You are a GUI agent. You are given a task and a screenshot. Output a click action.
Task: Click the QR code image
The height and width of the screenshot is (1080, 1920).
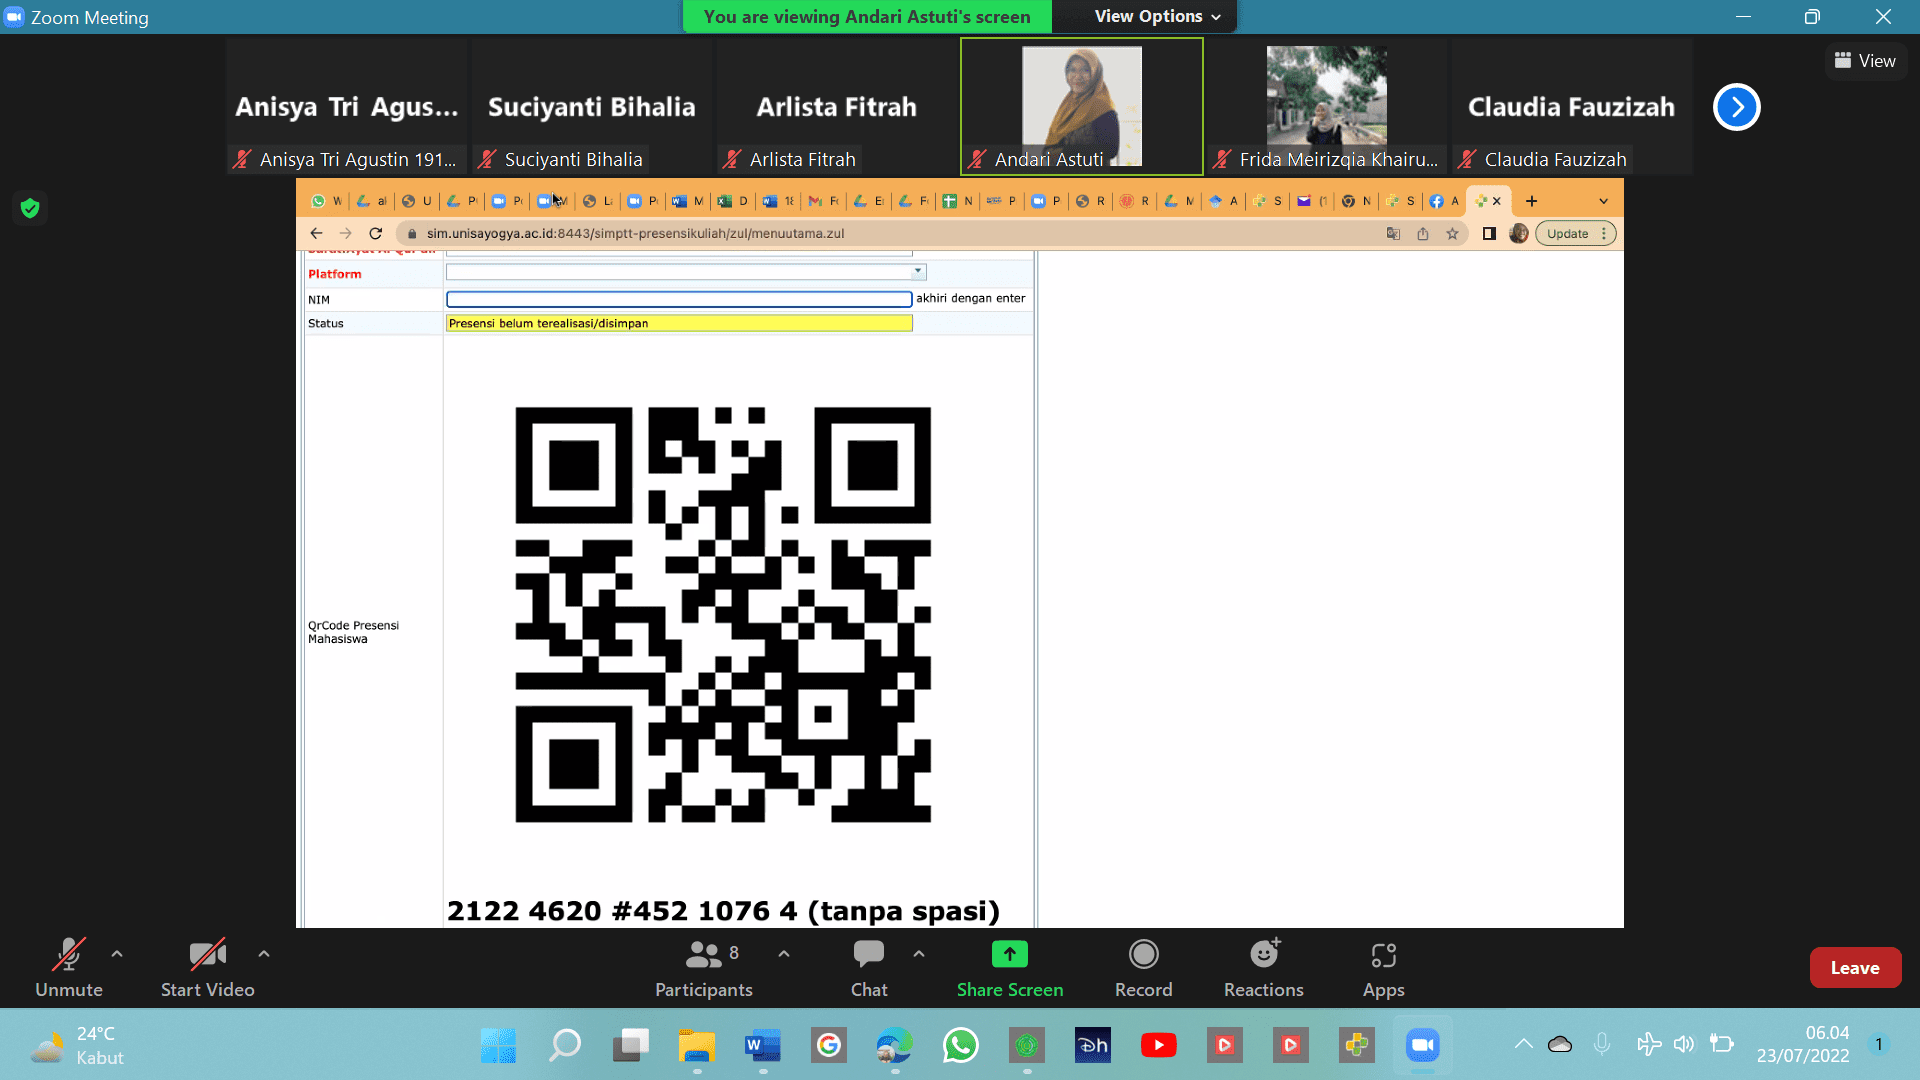[723, 615]
